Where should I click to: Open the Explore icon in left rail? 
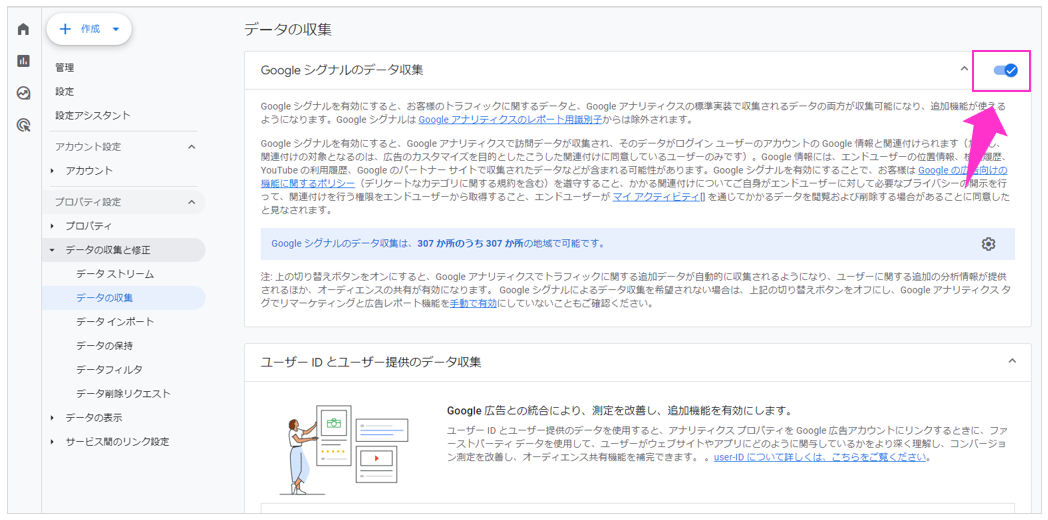[x=23, y=93]
